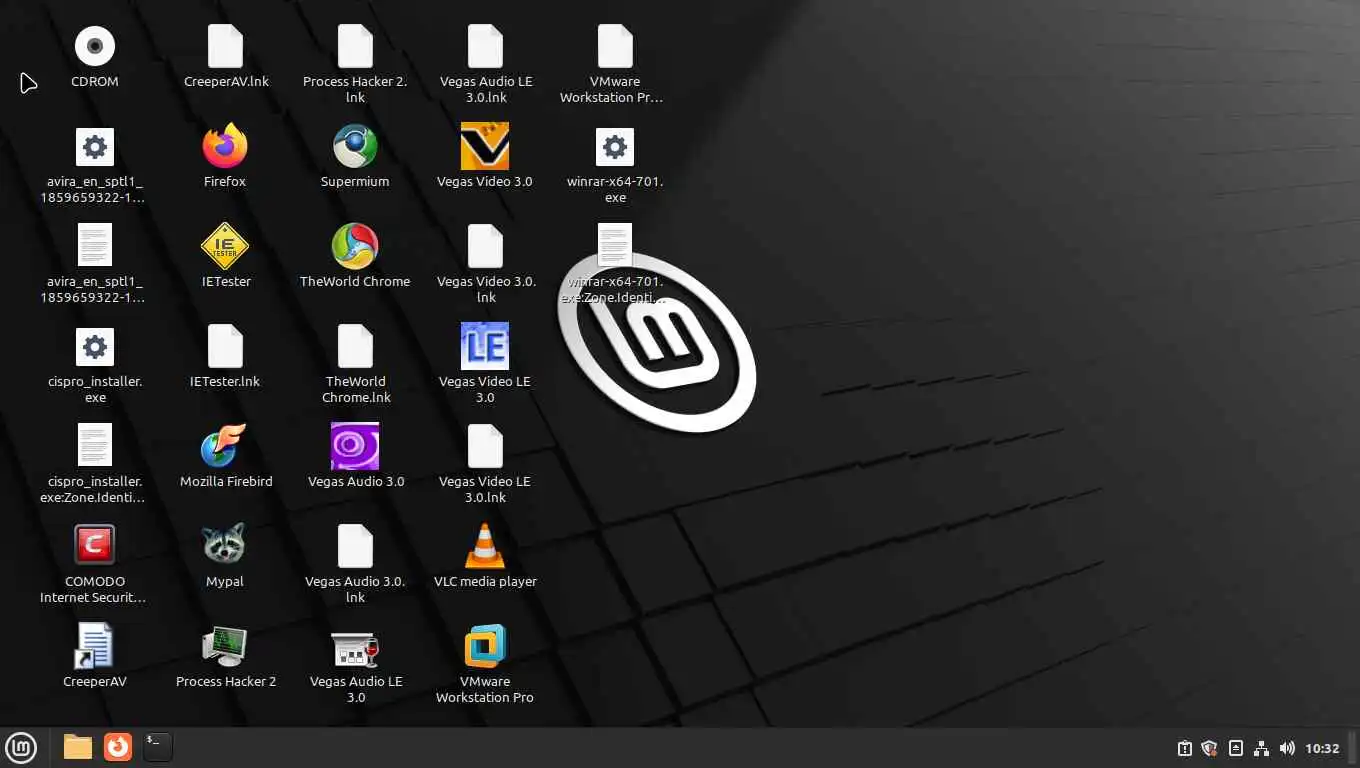Select the IETester application icon
Image resolution: width=1360 pixels, height=768 pixels.
coord(225,246)
